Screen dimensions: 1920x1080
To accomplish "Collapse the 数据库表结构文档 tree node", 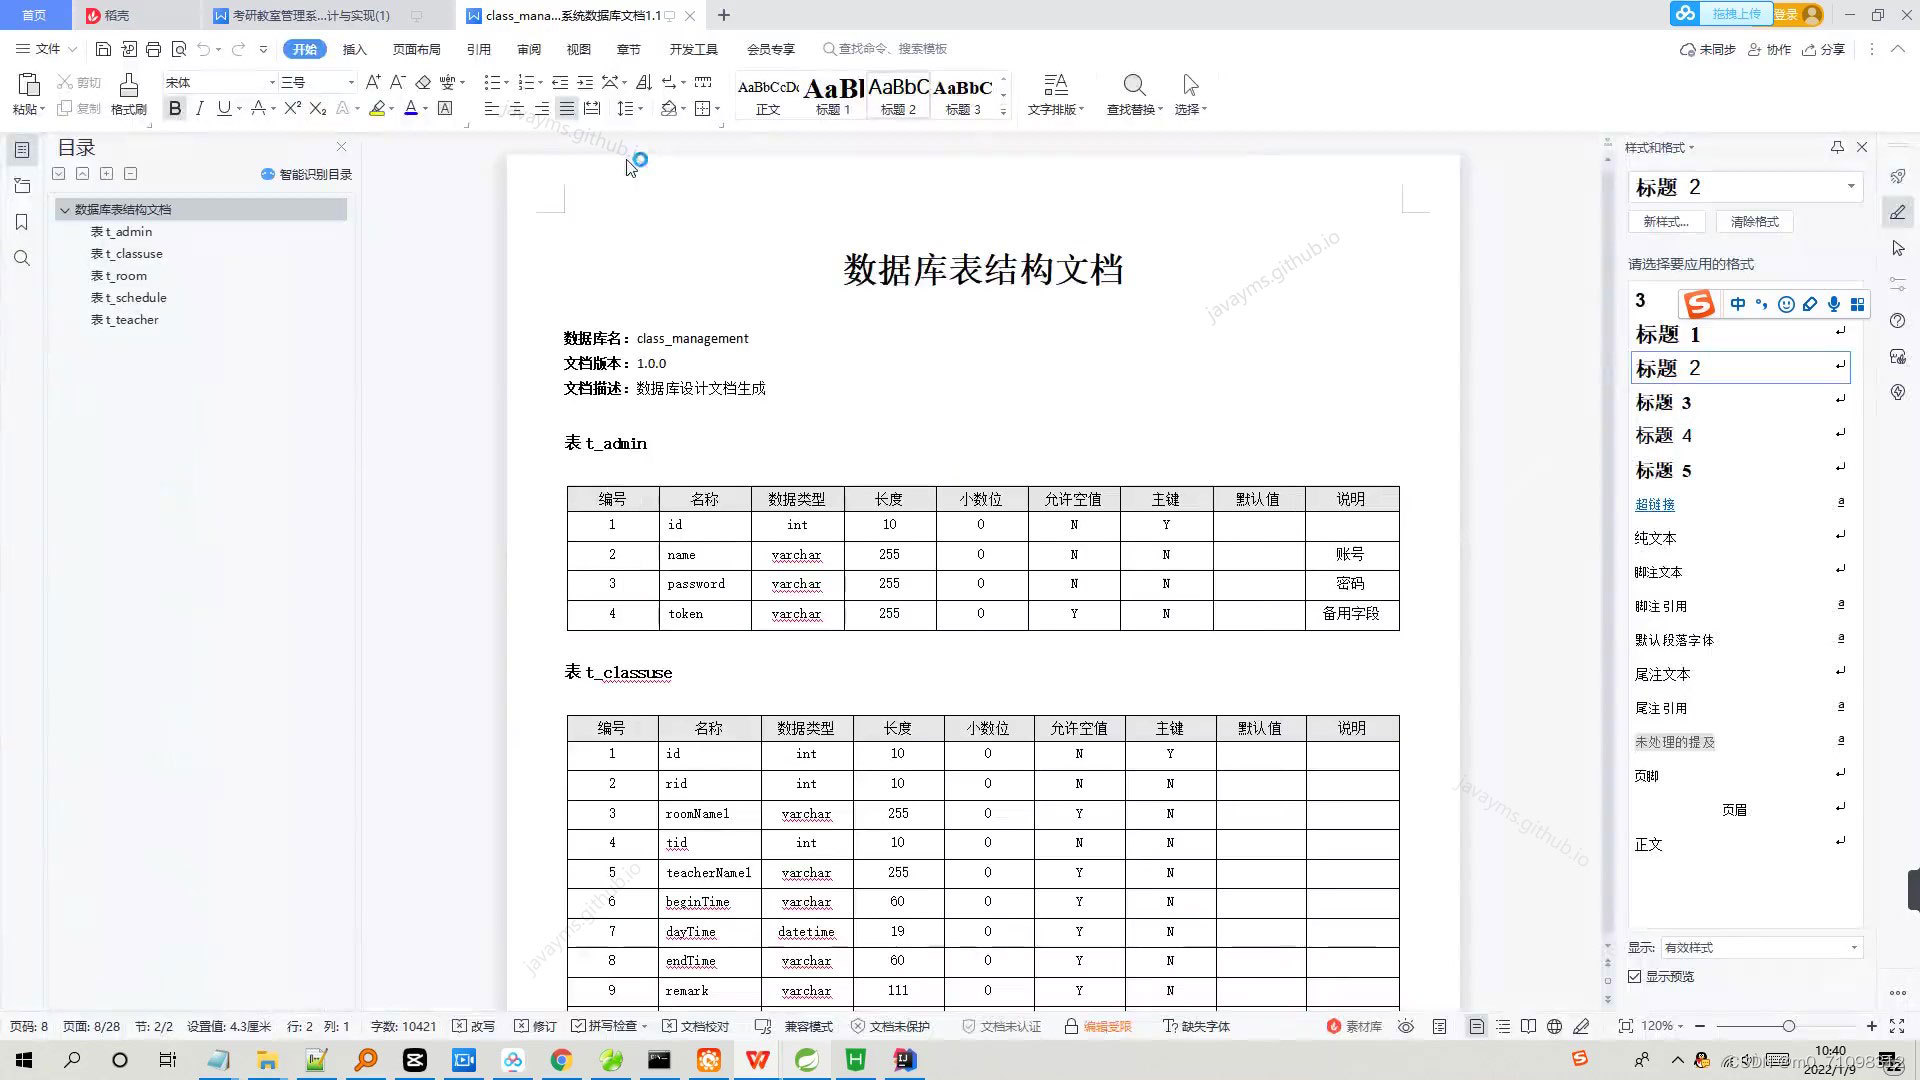I will pyautogui.click(x=65, y=210).
